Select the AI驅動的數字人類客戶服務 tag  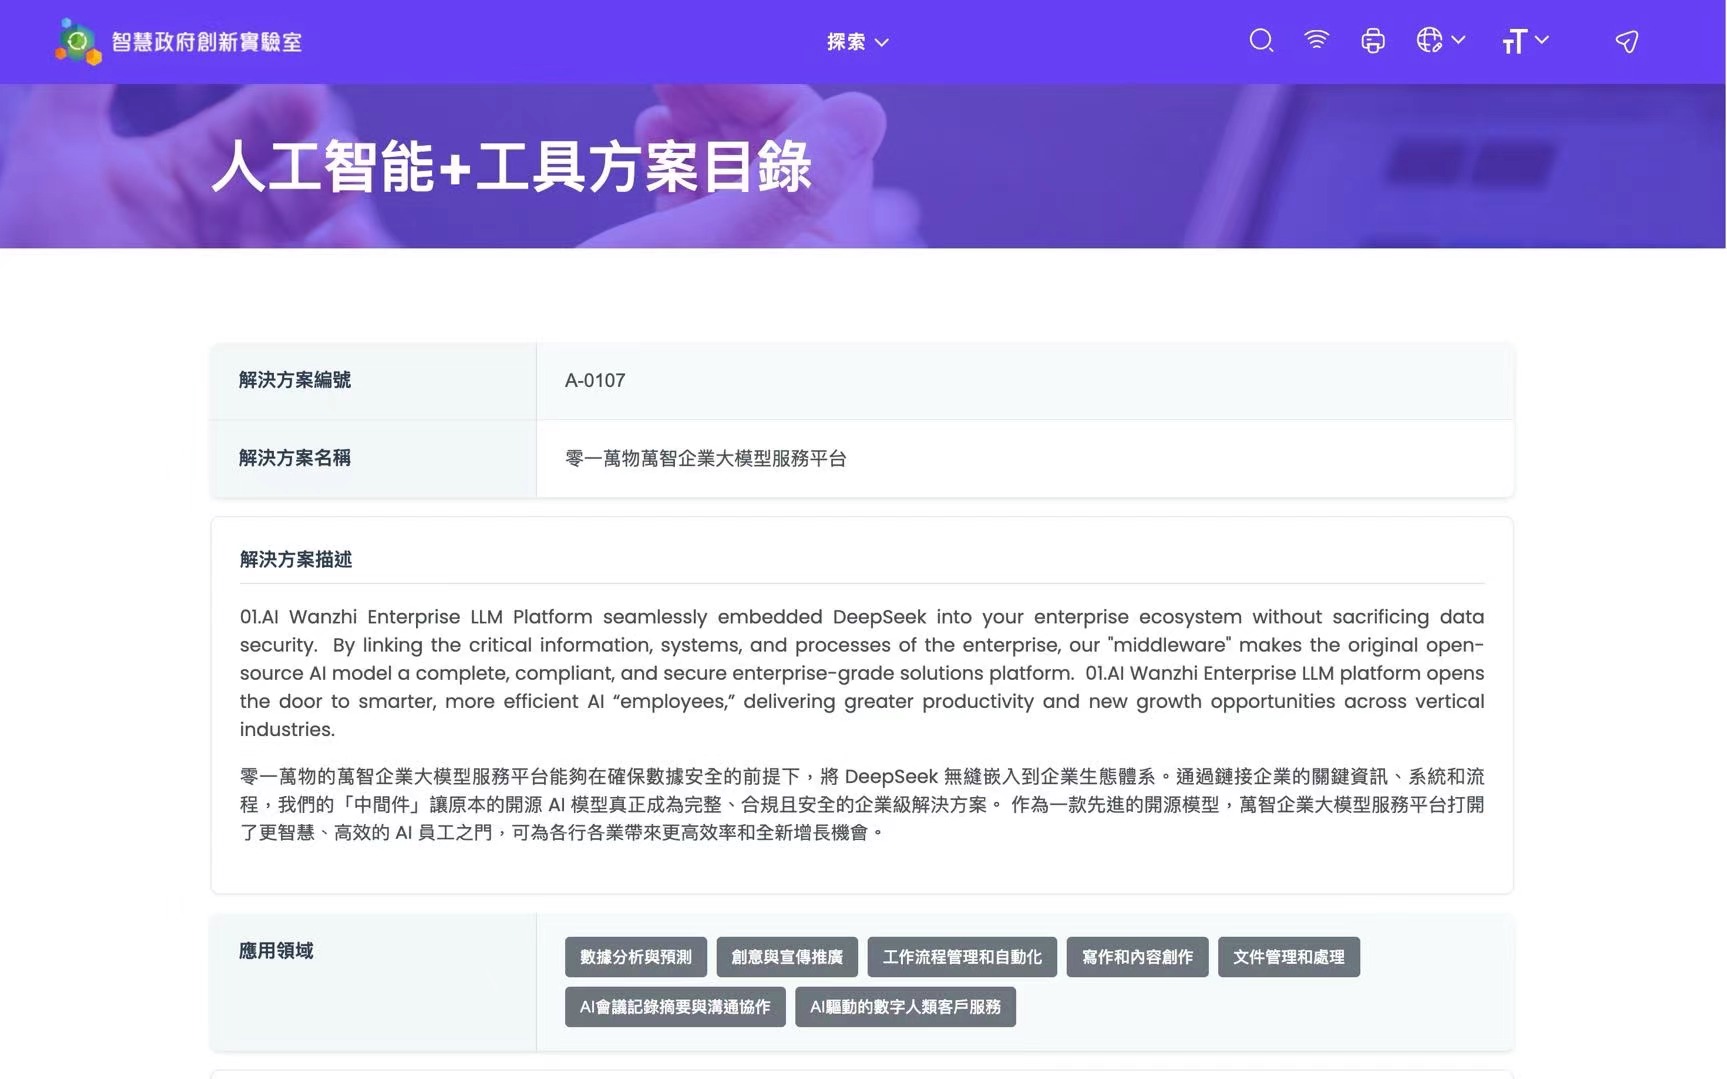tap(905, 1007)
